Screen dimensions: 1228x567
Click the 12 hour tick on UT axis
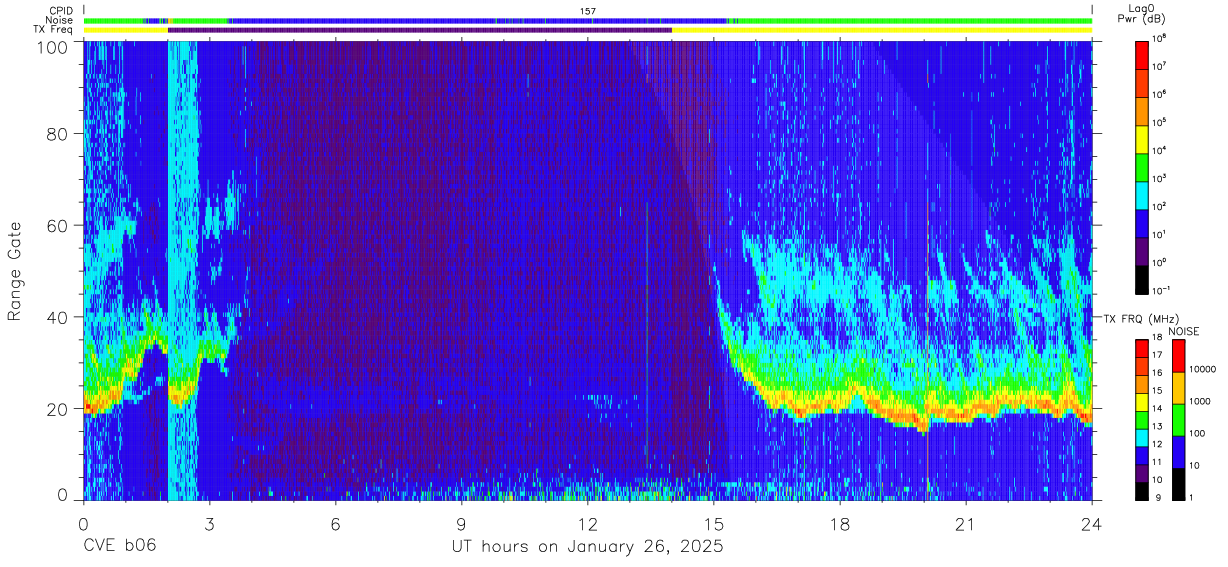[x=588, y=523]
